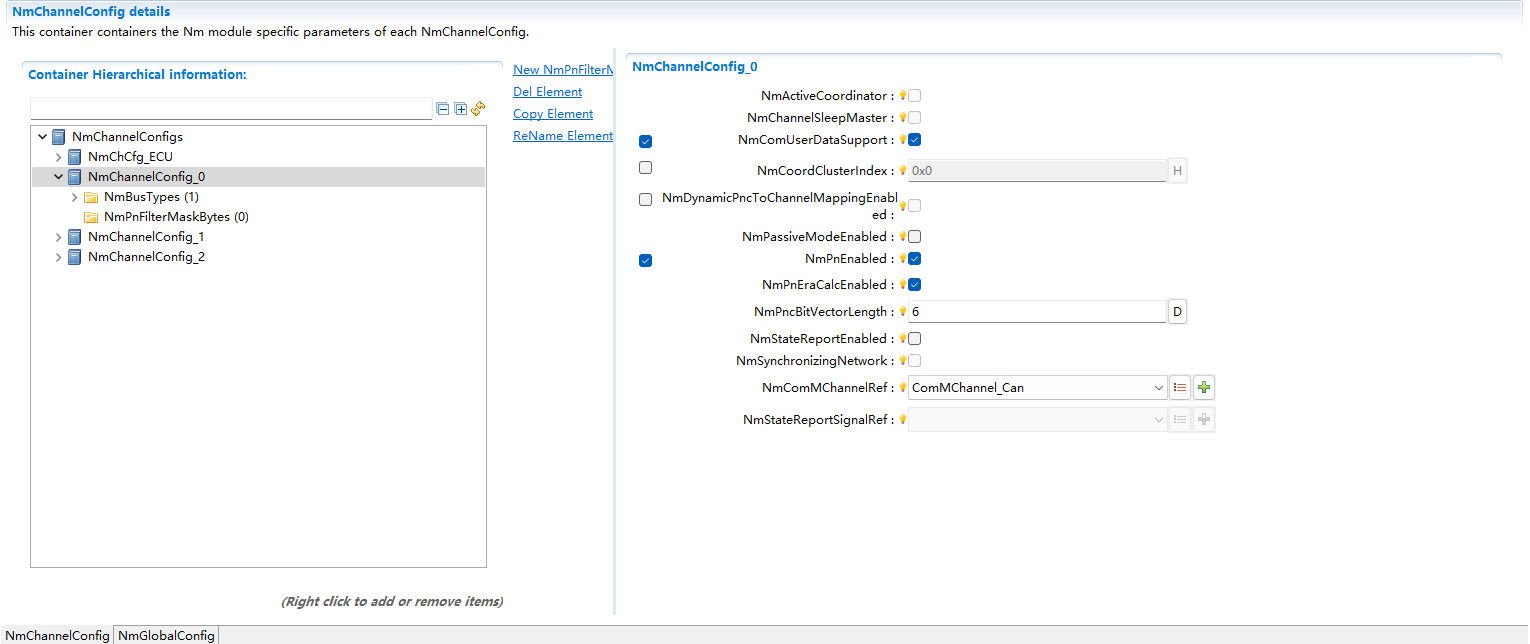The image size is (1530, 644).
Task: Enable the NmPassiveModeEnabled checkbox
Action: [914, 237]
